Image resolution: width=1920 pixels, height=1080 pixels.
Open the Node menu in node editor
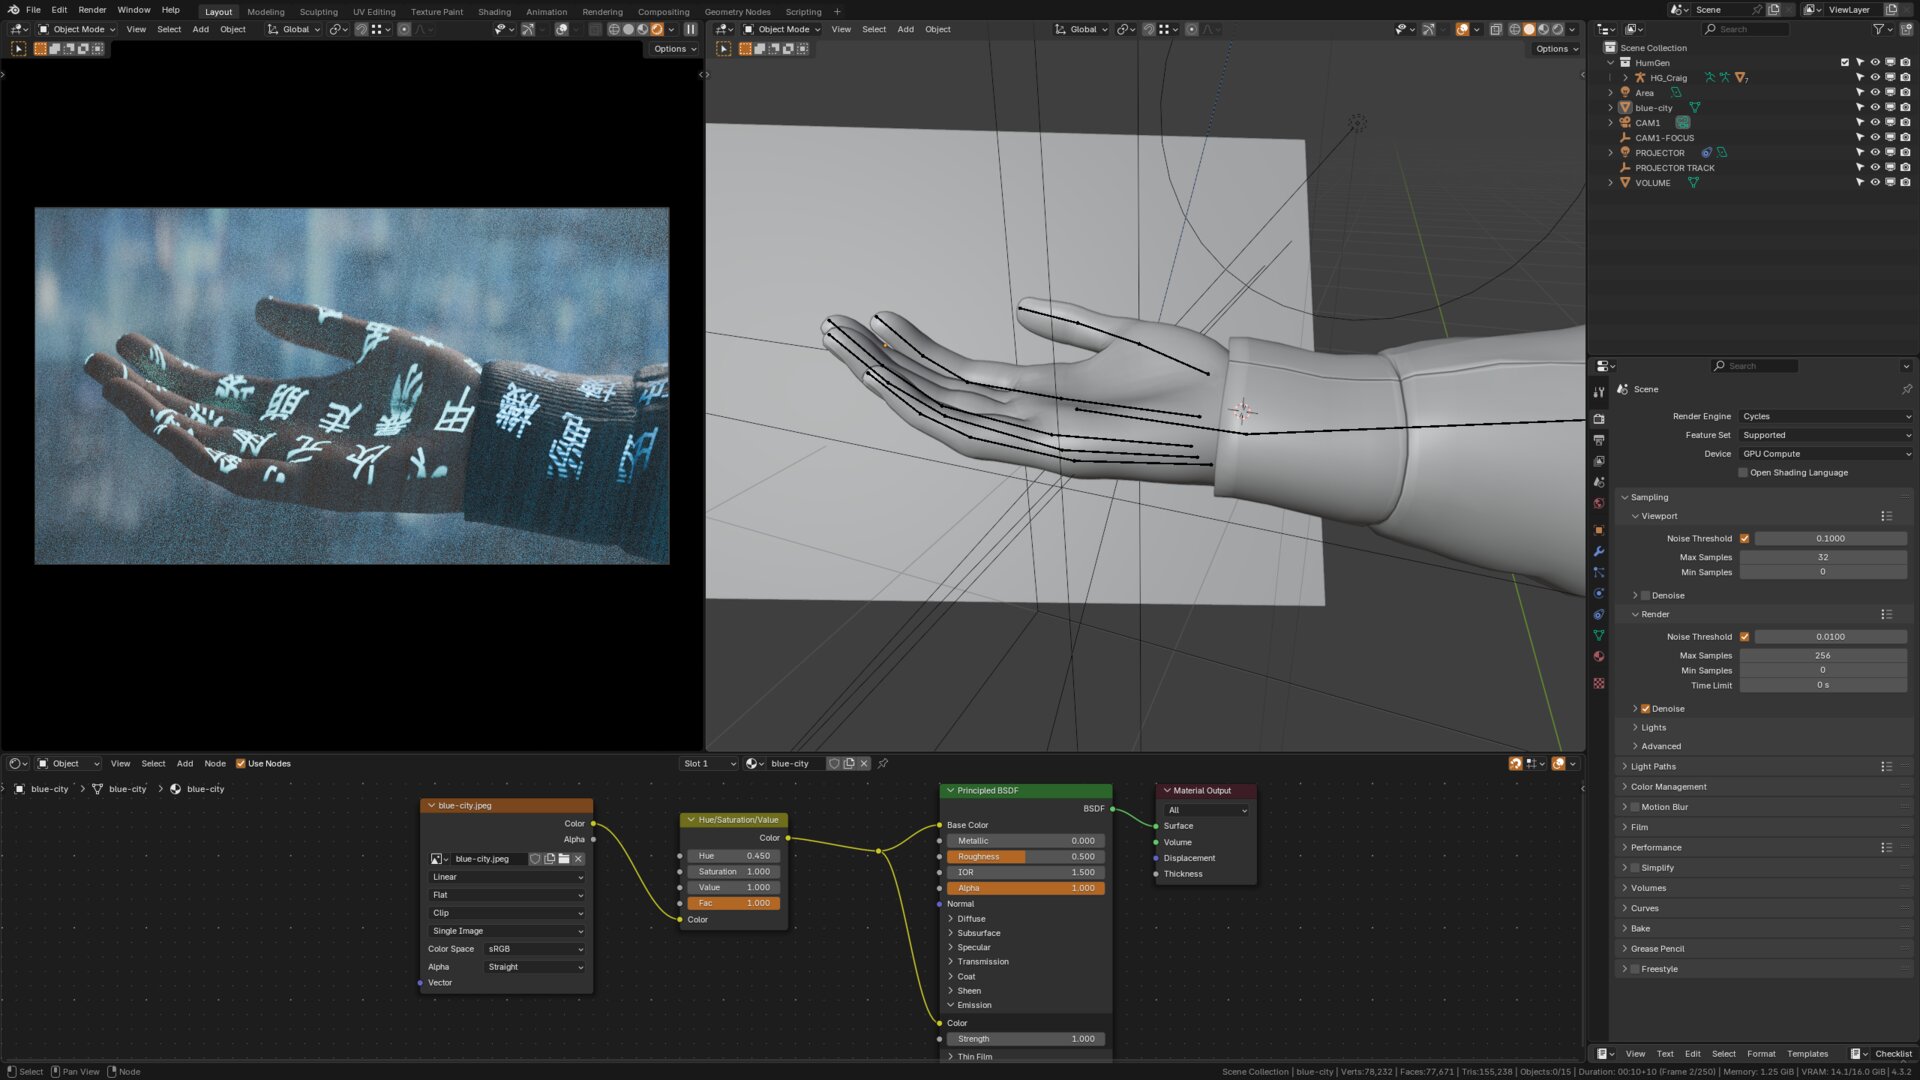[215, 763]
